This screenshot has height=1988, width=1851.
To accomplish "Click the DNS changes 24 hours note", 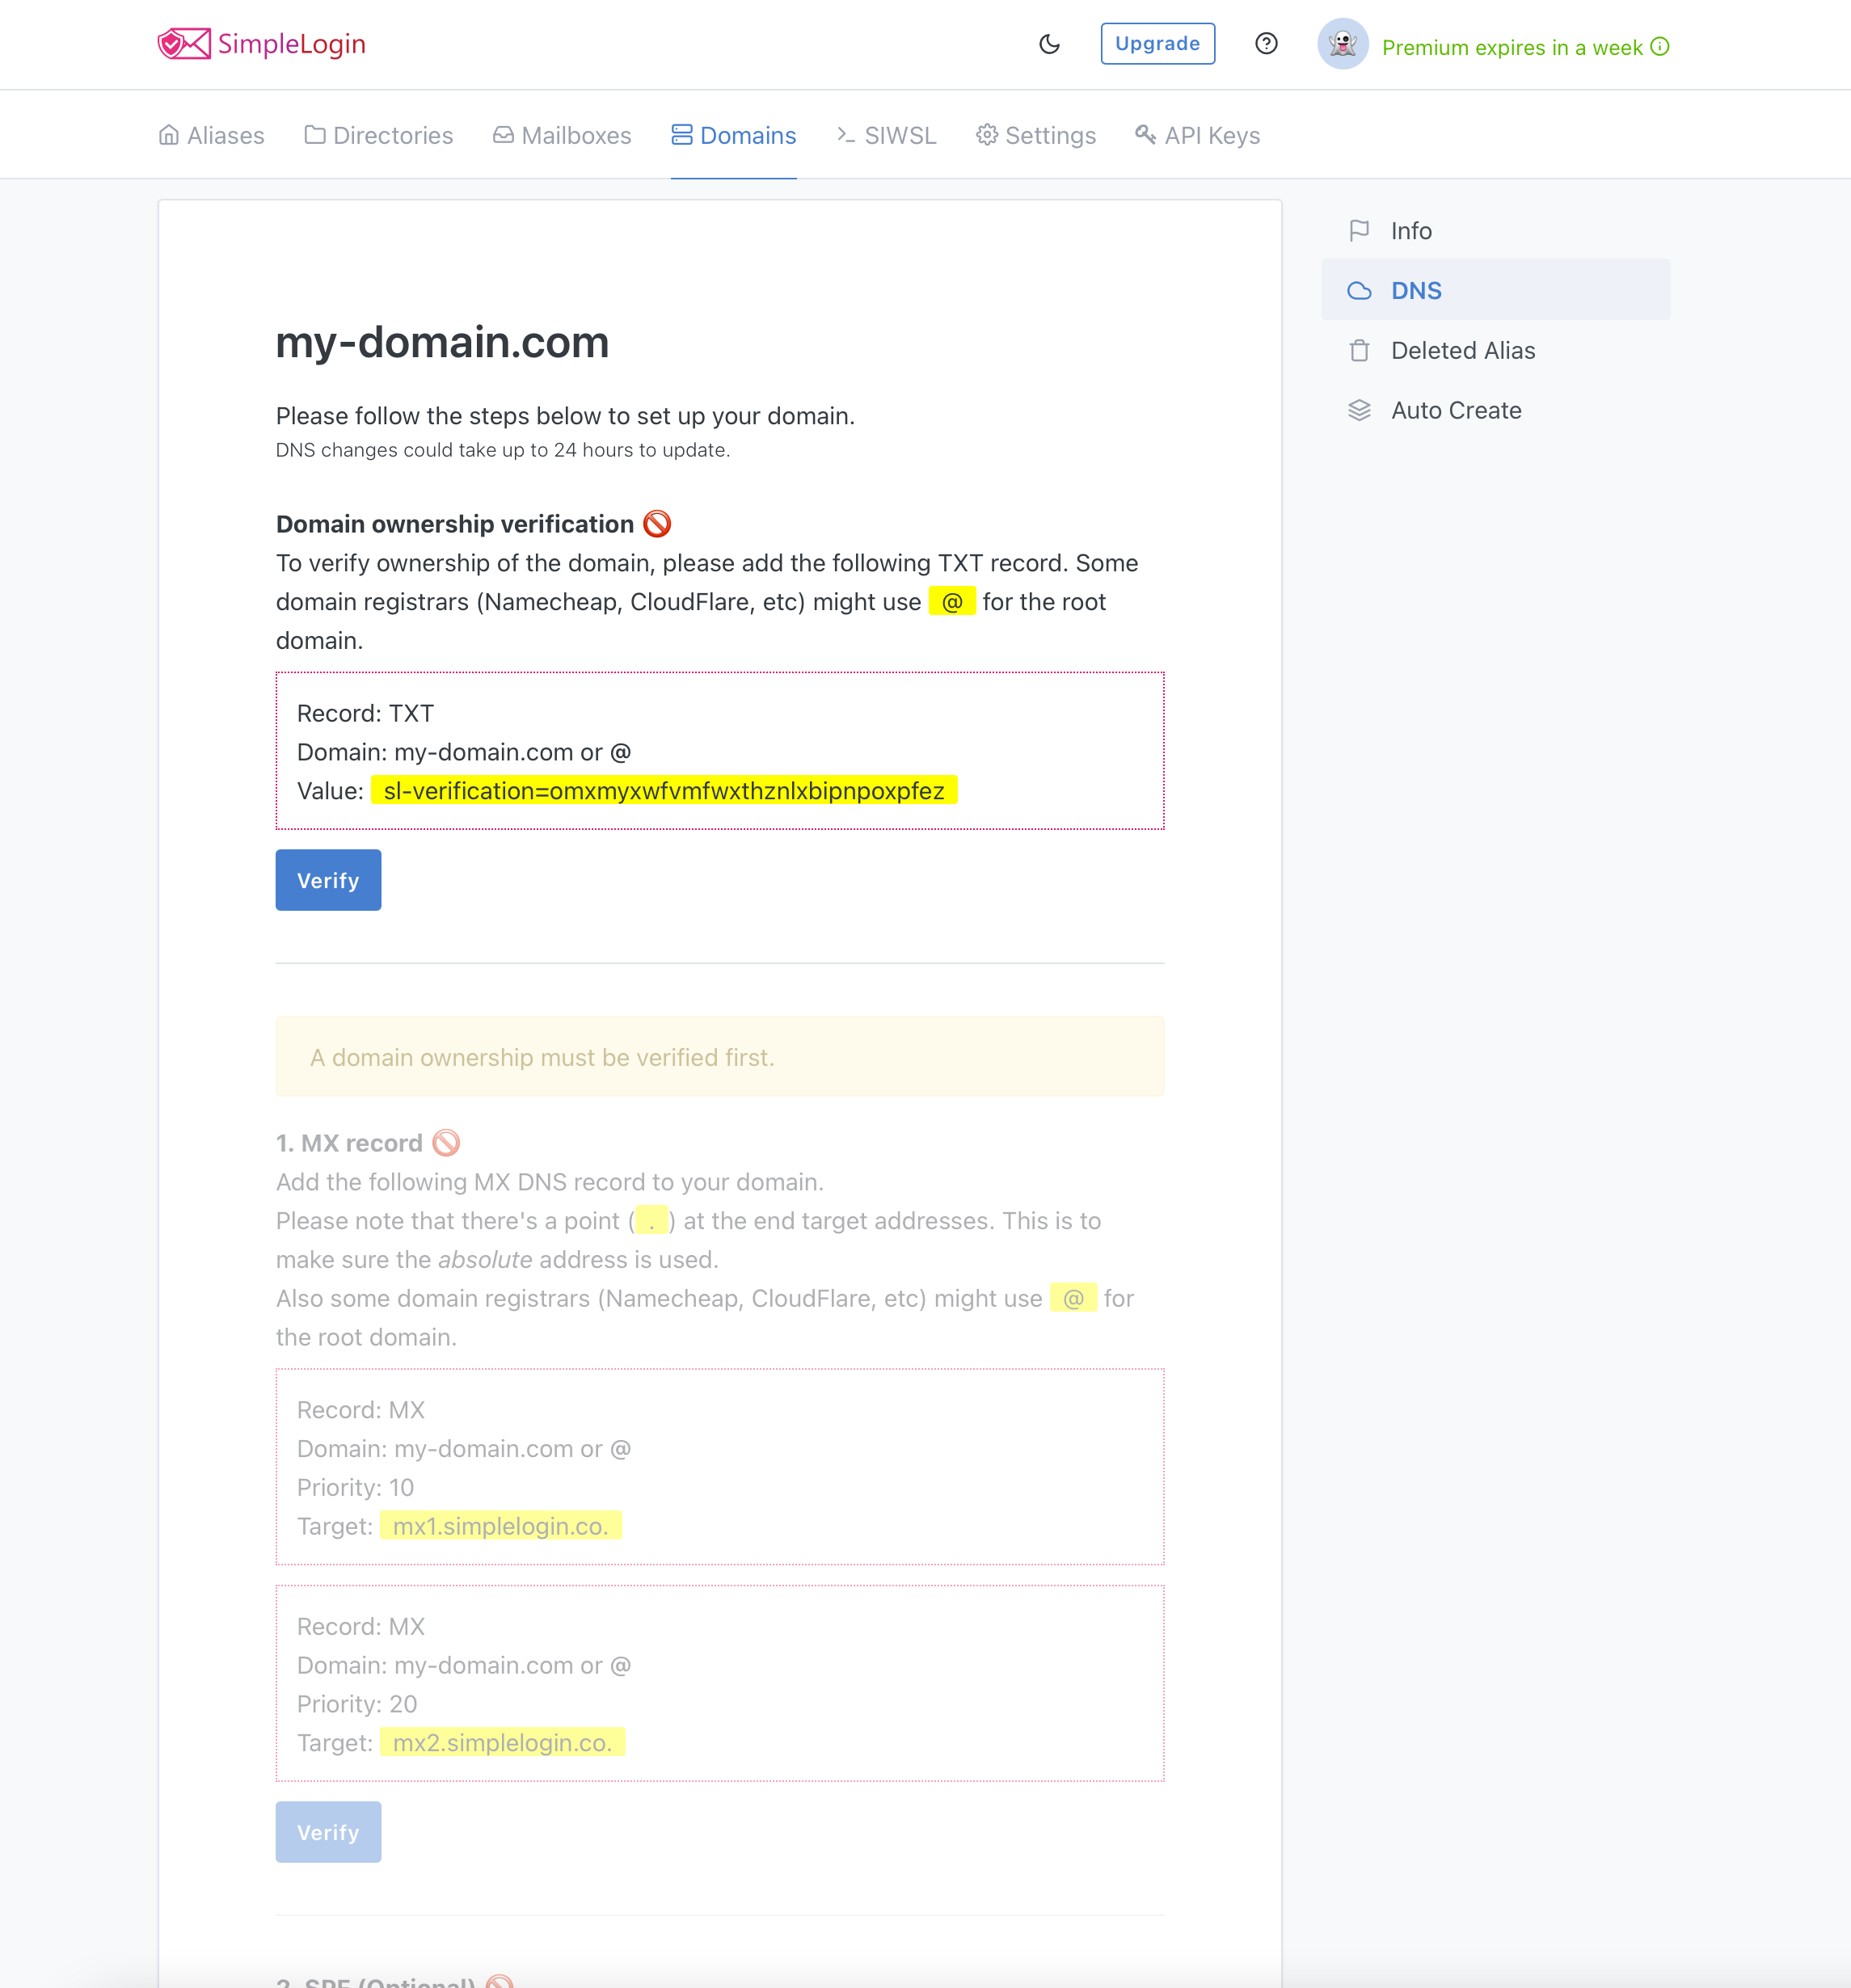I will 502,450.
